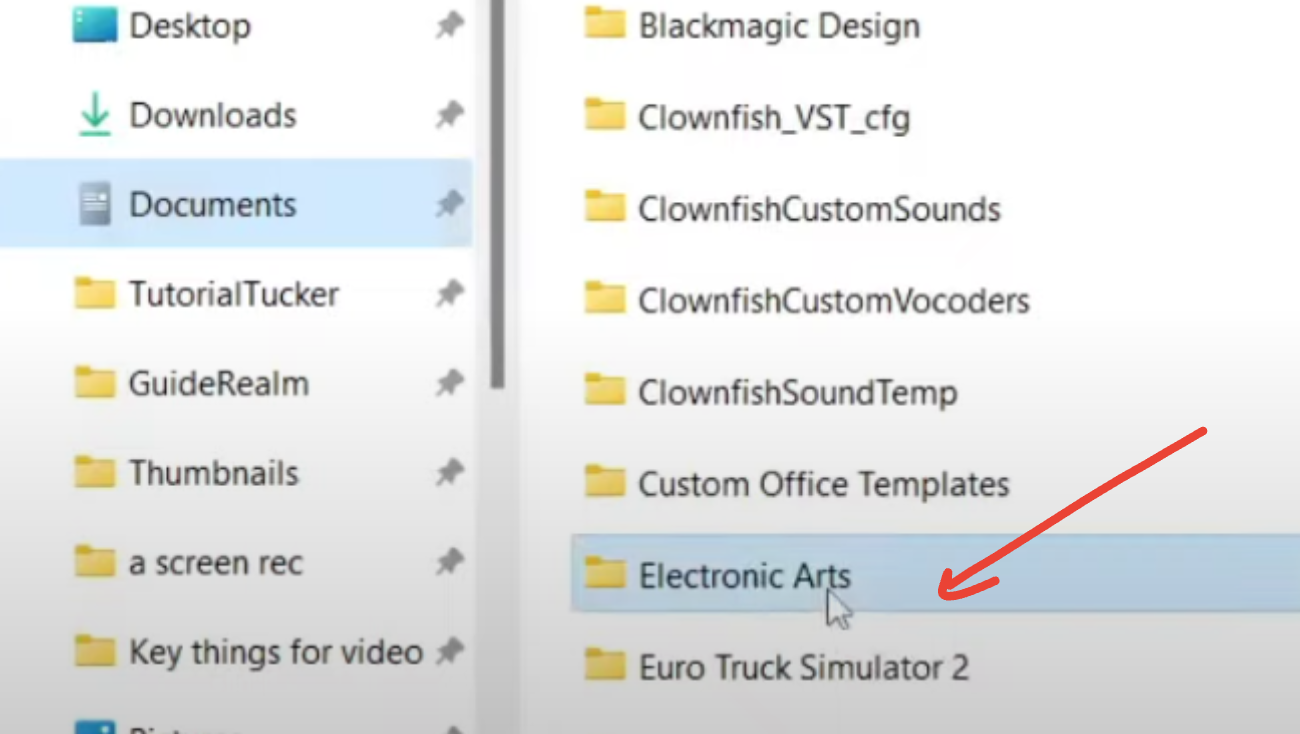Open the a screen rec folder

[215, 563]
